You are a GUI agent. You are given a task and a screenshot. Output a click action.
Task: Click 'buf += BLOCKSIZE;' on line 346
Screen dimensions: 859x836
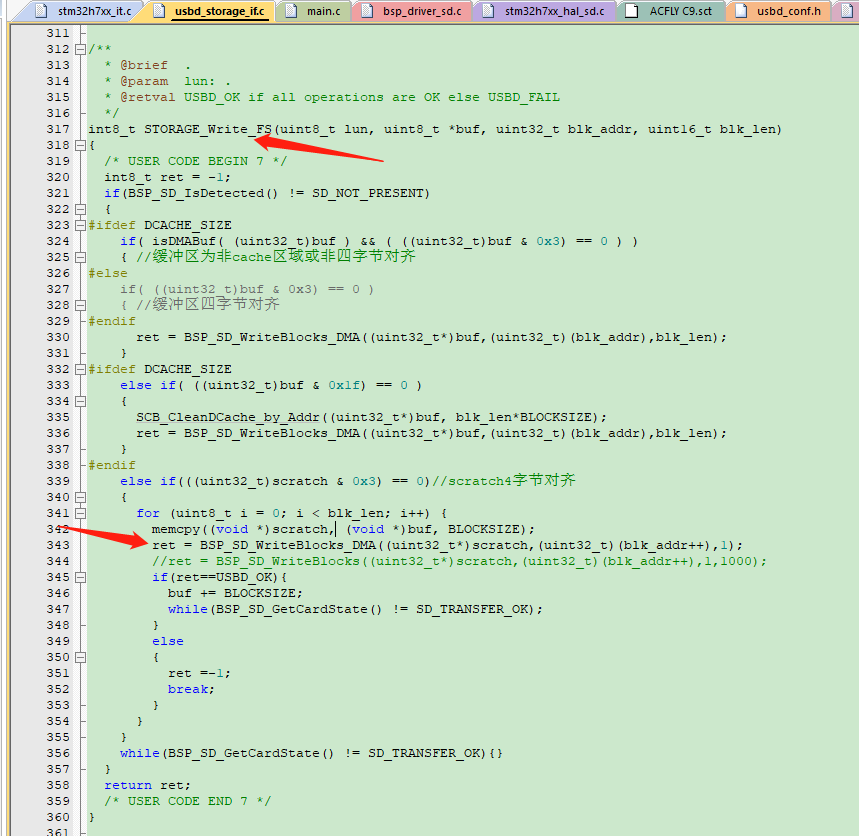coord(235,593)
